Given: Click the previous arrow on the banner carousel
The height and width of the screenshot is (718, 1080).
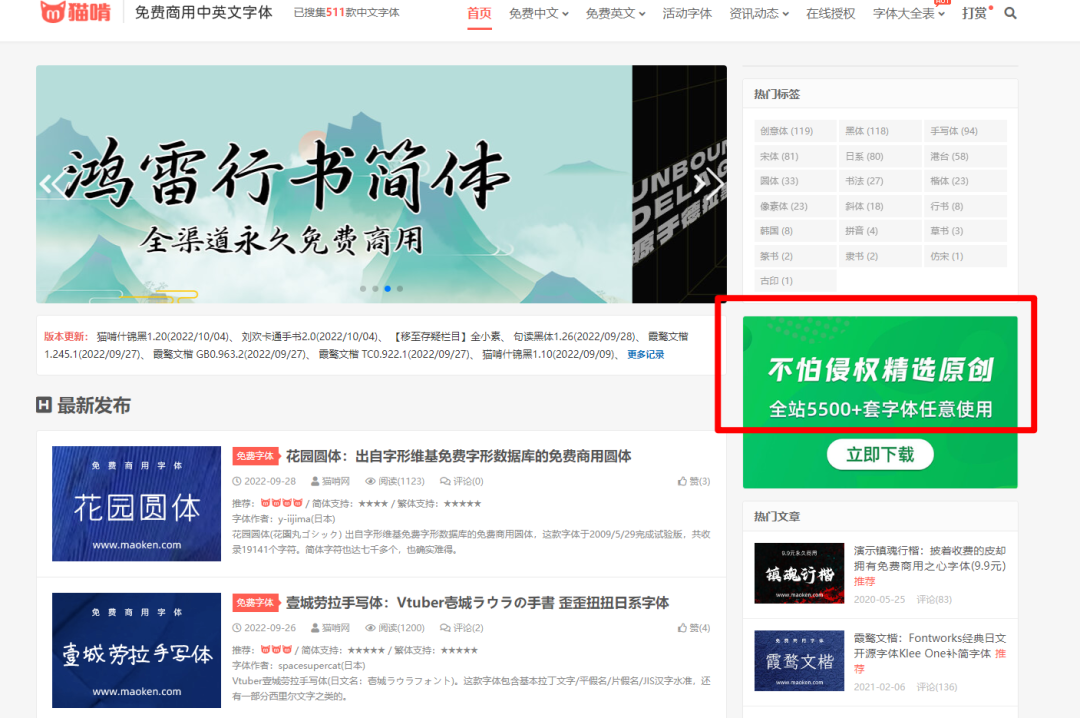Looking at the screenshot, I should point(48,184).
